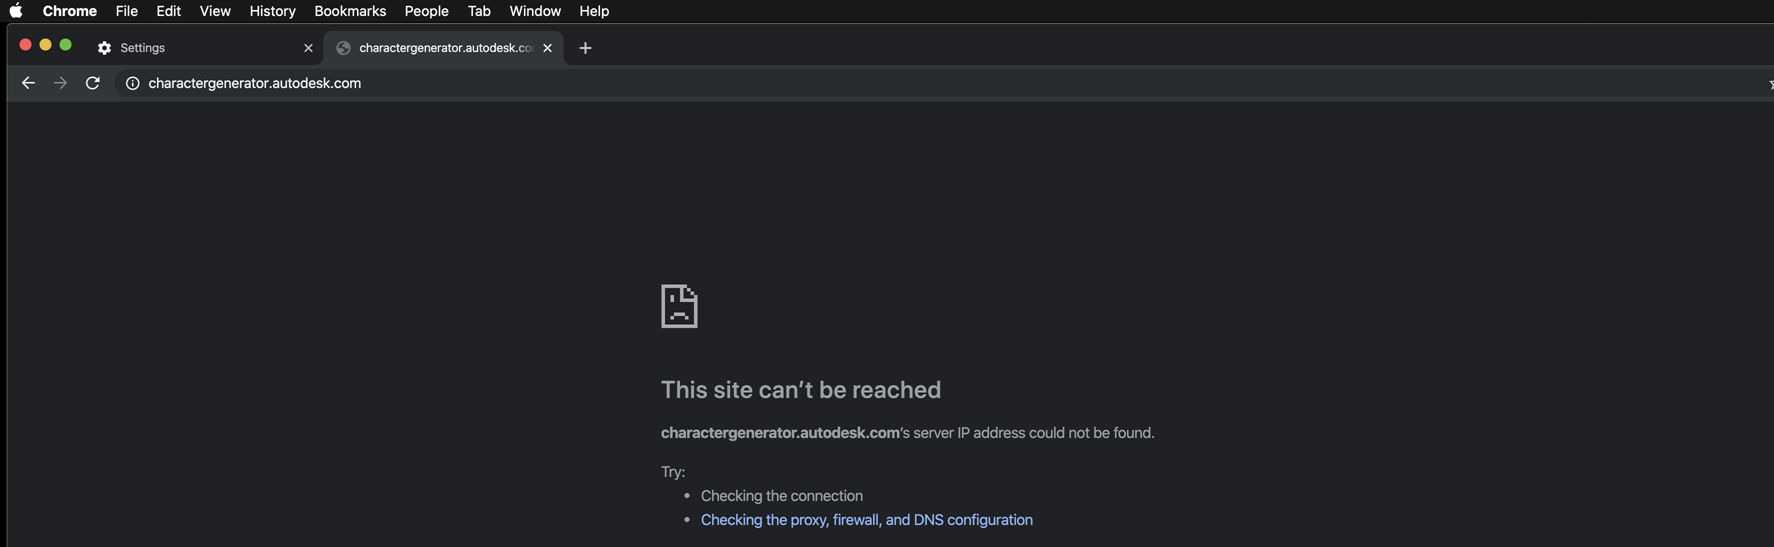Viewport: 1774px width, 547px height.
Task: Click the sad page error icon
Action: coord(679,306)
